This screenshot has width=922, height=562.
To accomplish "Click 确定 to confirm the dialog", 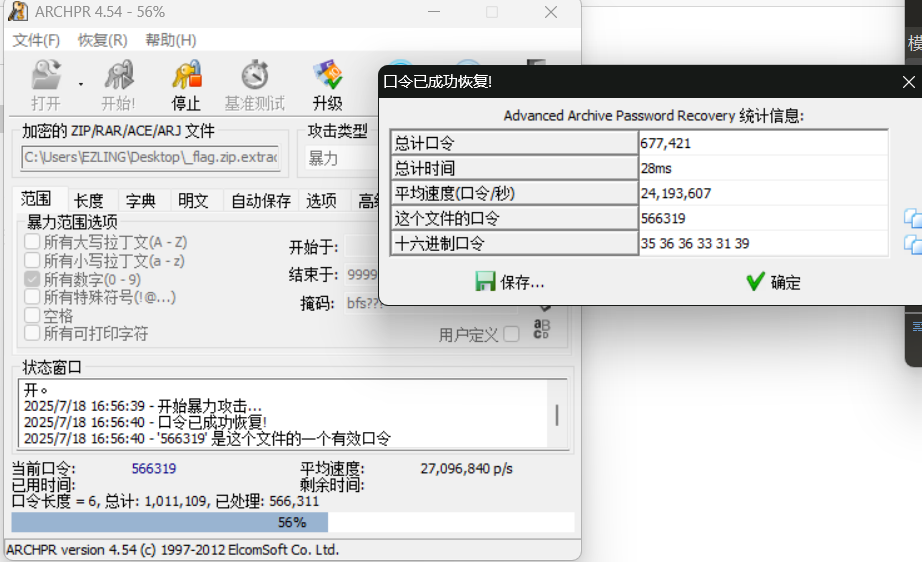I will click(773, 282).
